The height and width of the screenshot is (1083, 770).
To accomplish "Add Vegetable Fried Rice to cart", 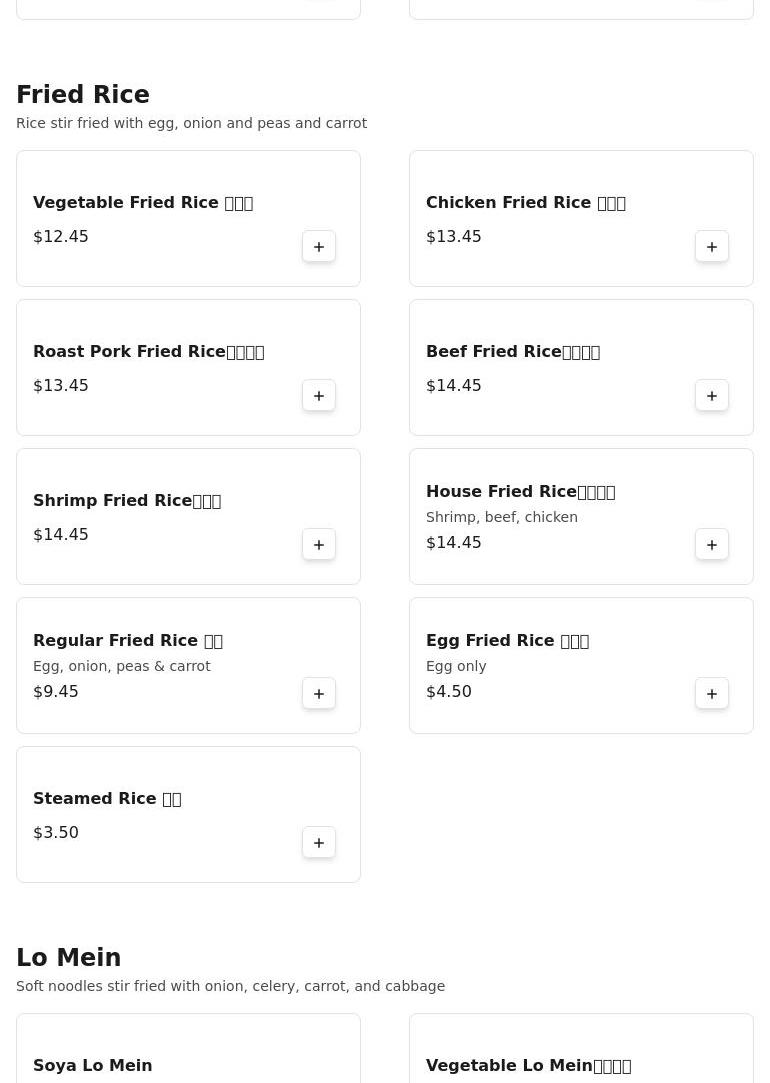I will click(319, 247).
